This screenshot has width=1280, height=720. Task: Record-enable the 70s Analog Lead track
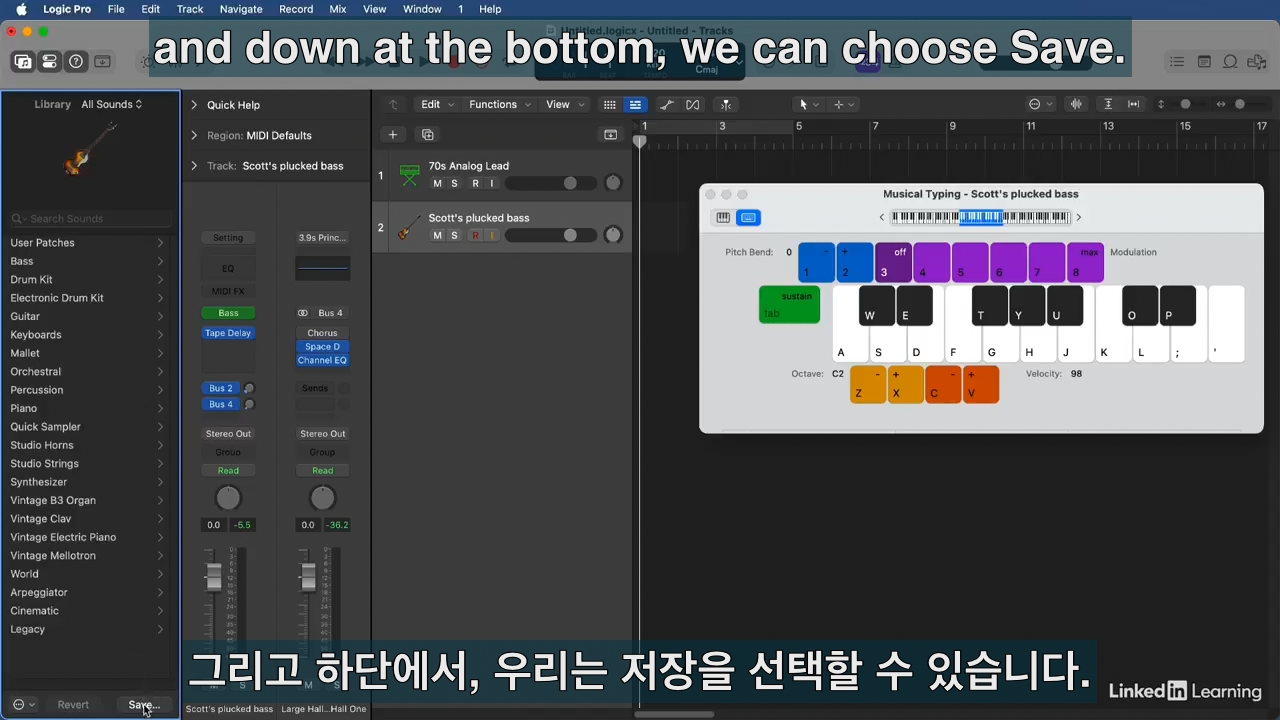click(475, 183)
